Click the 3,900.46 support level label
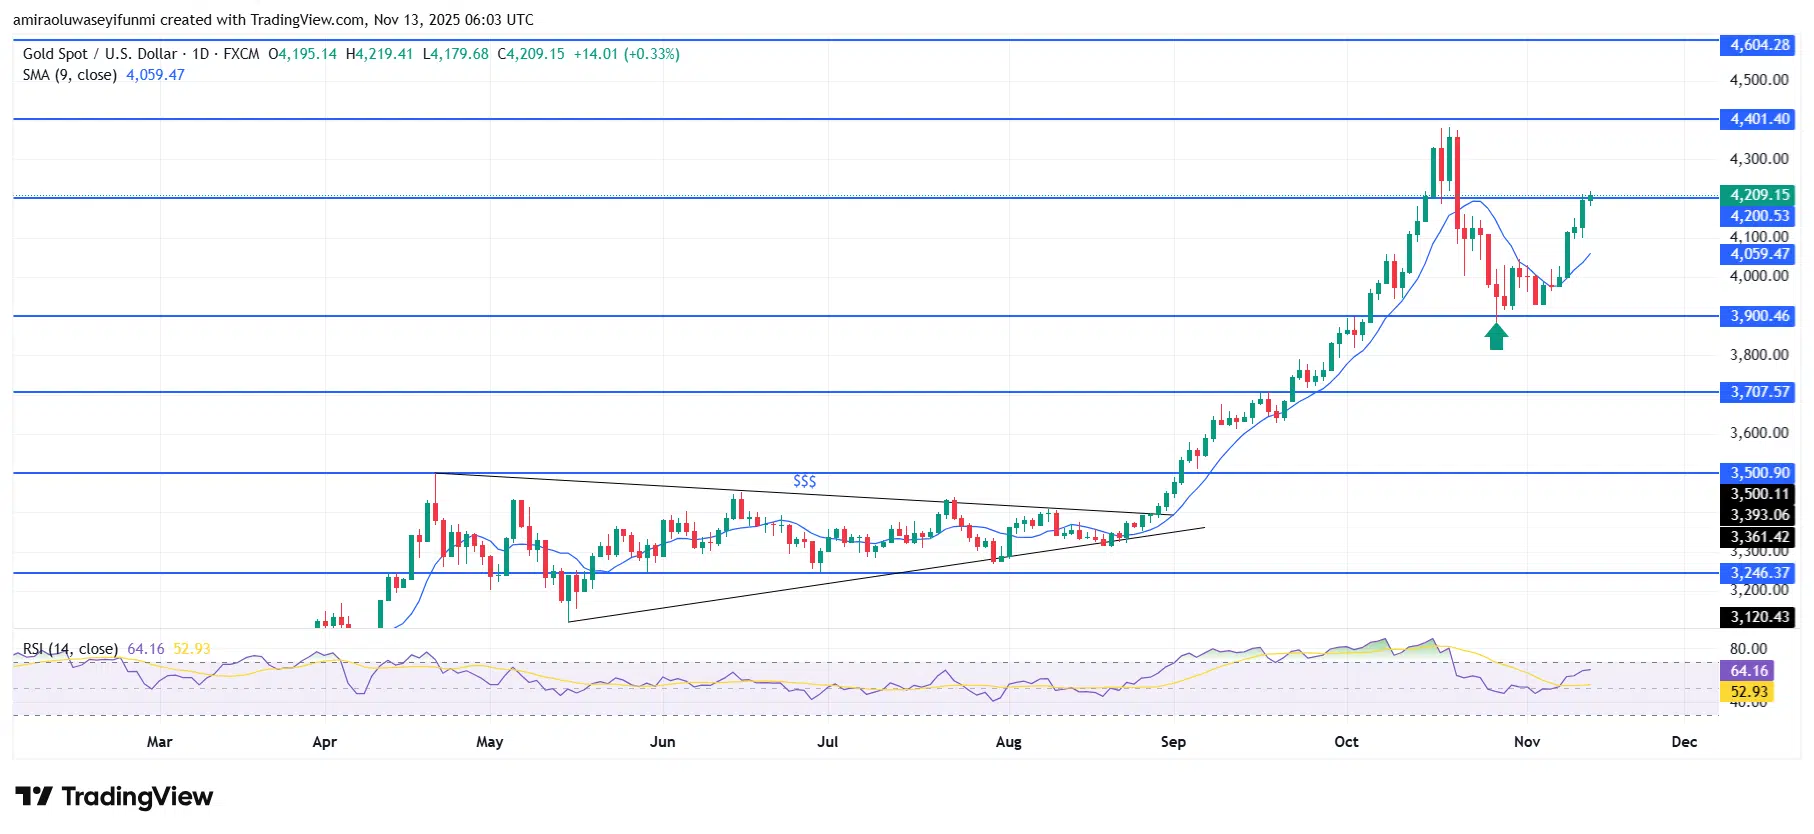The image size is (1814, 834). (x=1759, y=316)
